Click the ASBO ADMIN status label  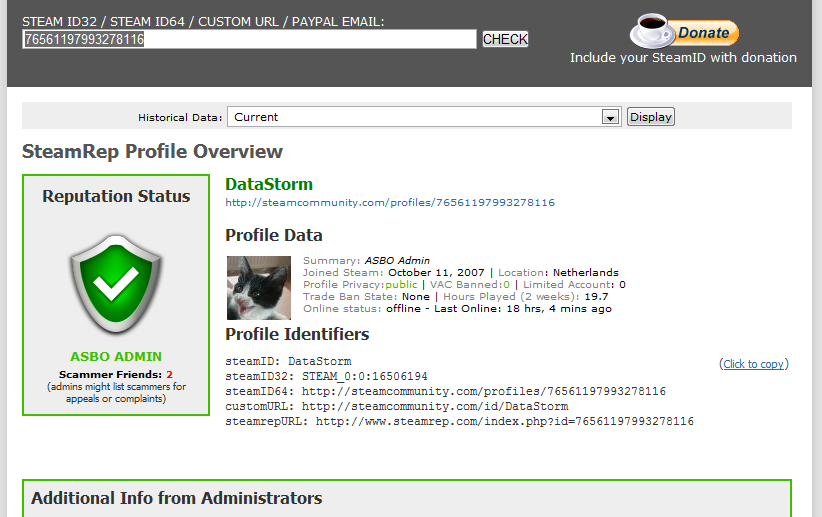116,357
